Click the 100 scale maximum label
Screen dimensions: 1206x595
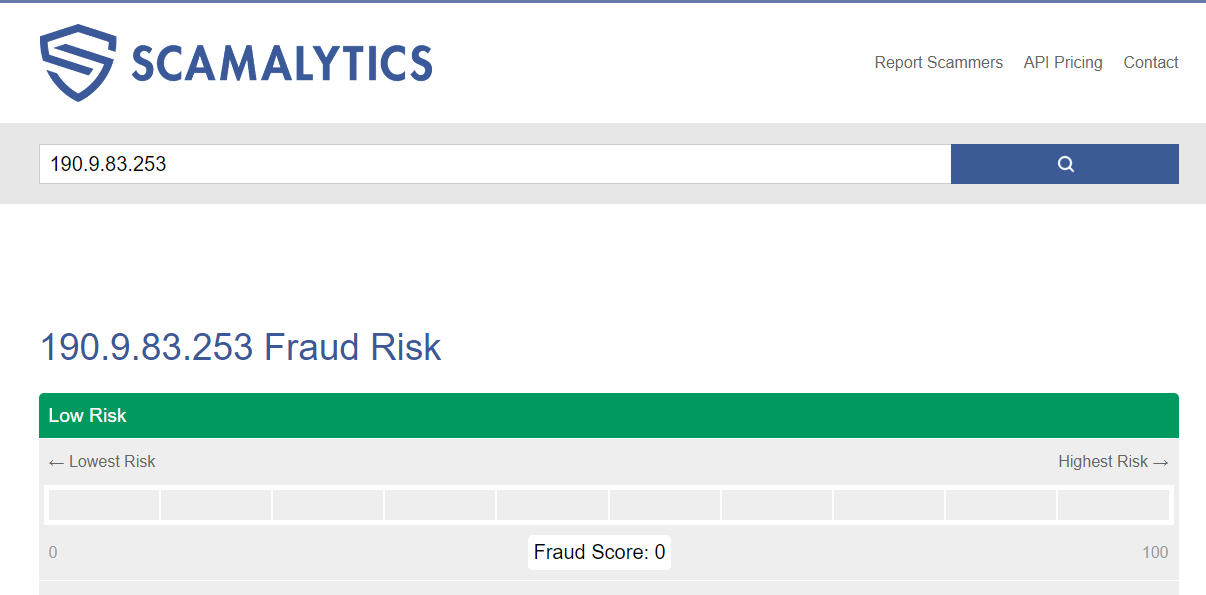point(1155,552)
